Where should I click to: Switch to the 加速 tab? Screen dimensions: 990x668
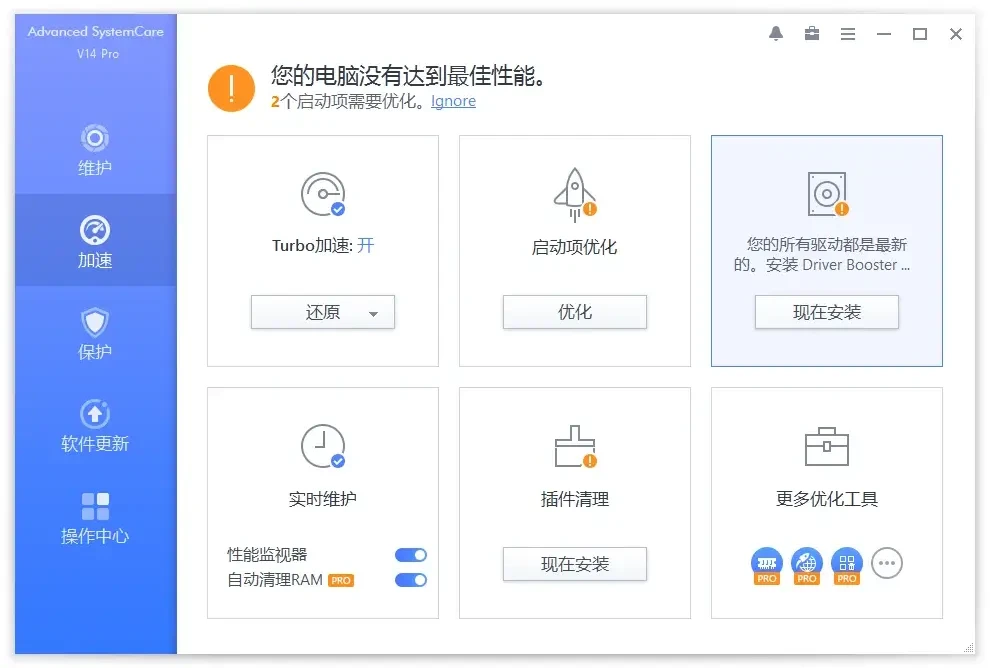95,241
